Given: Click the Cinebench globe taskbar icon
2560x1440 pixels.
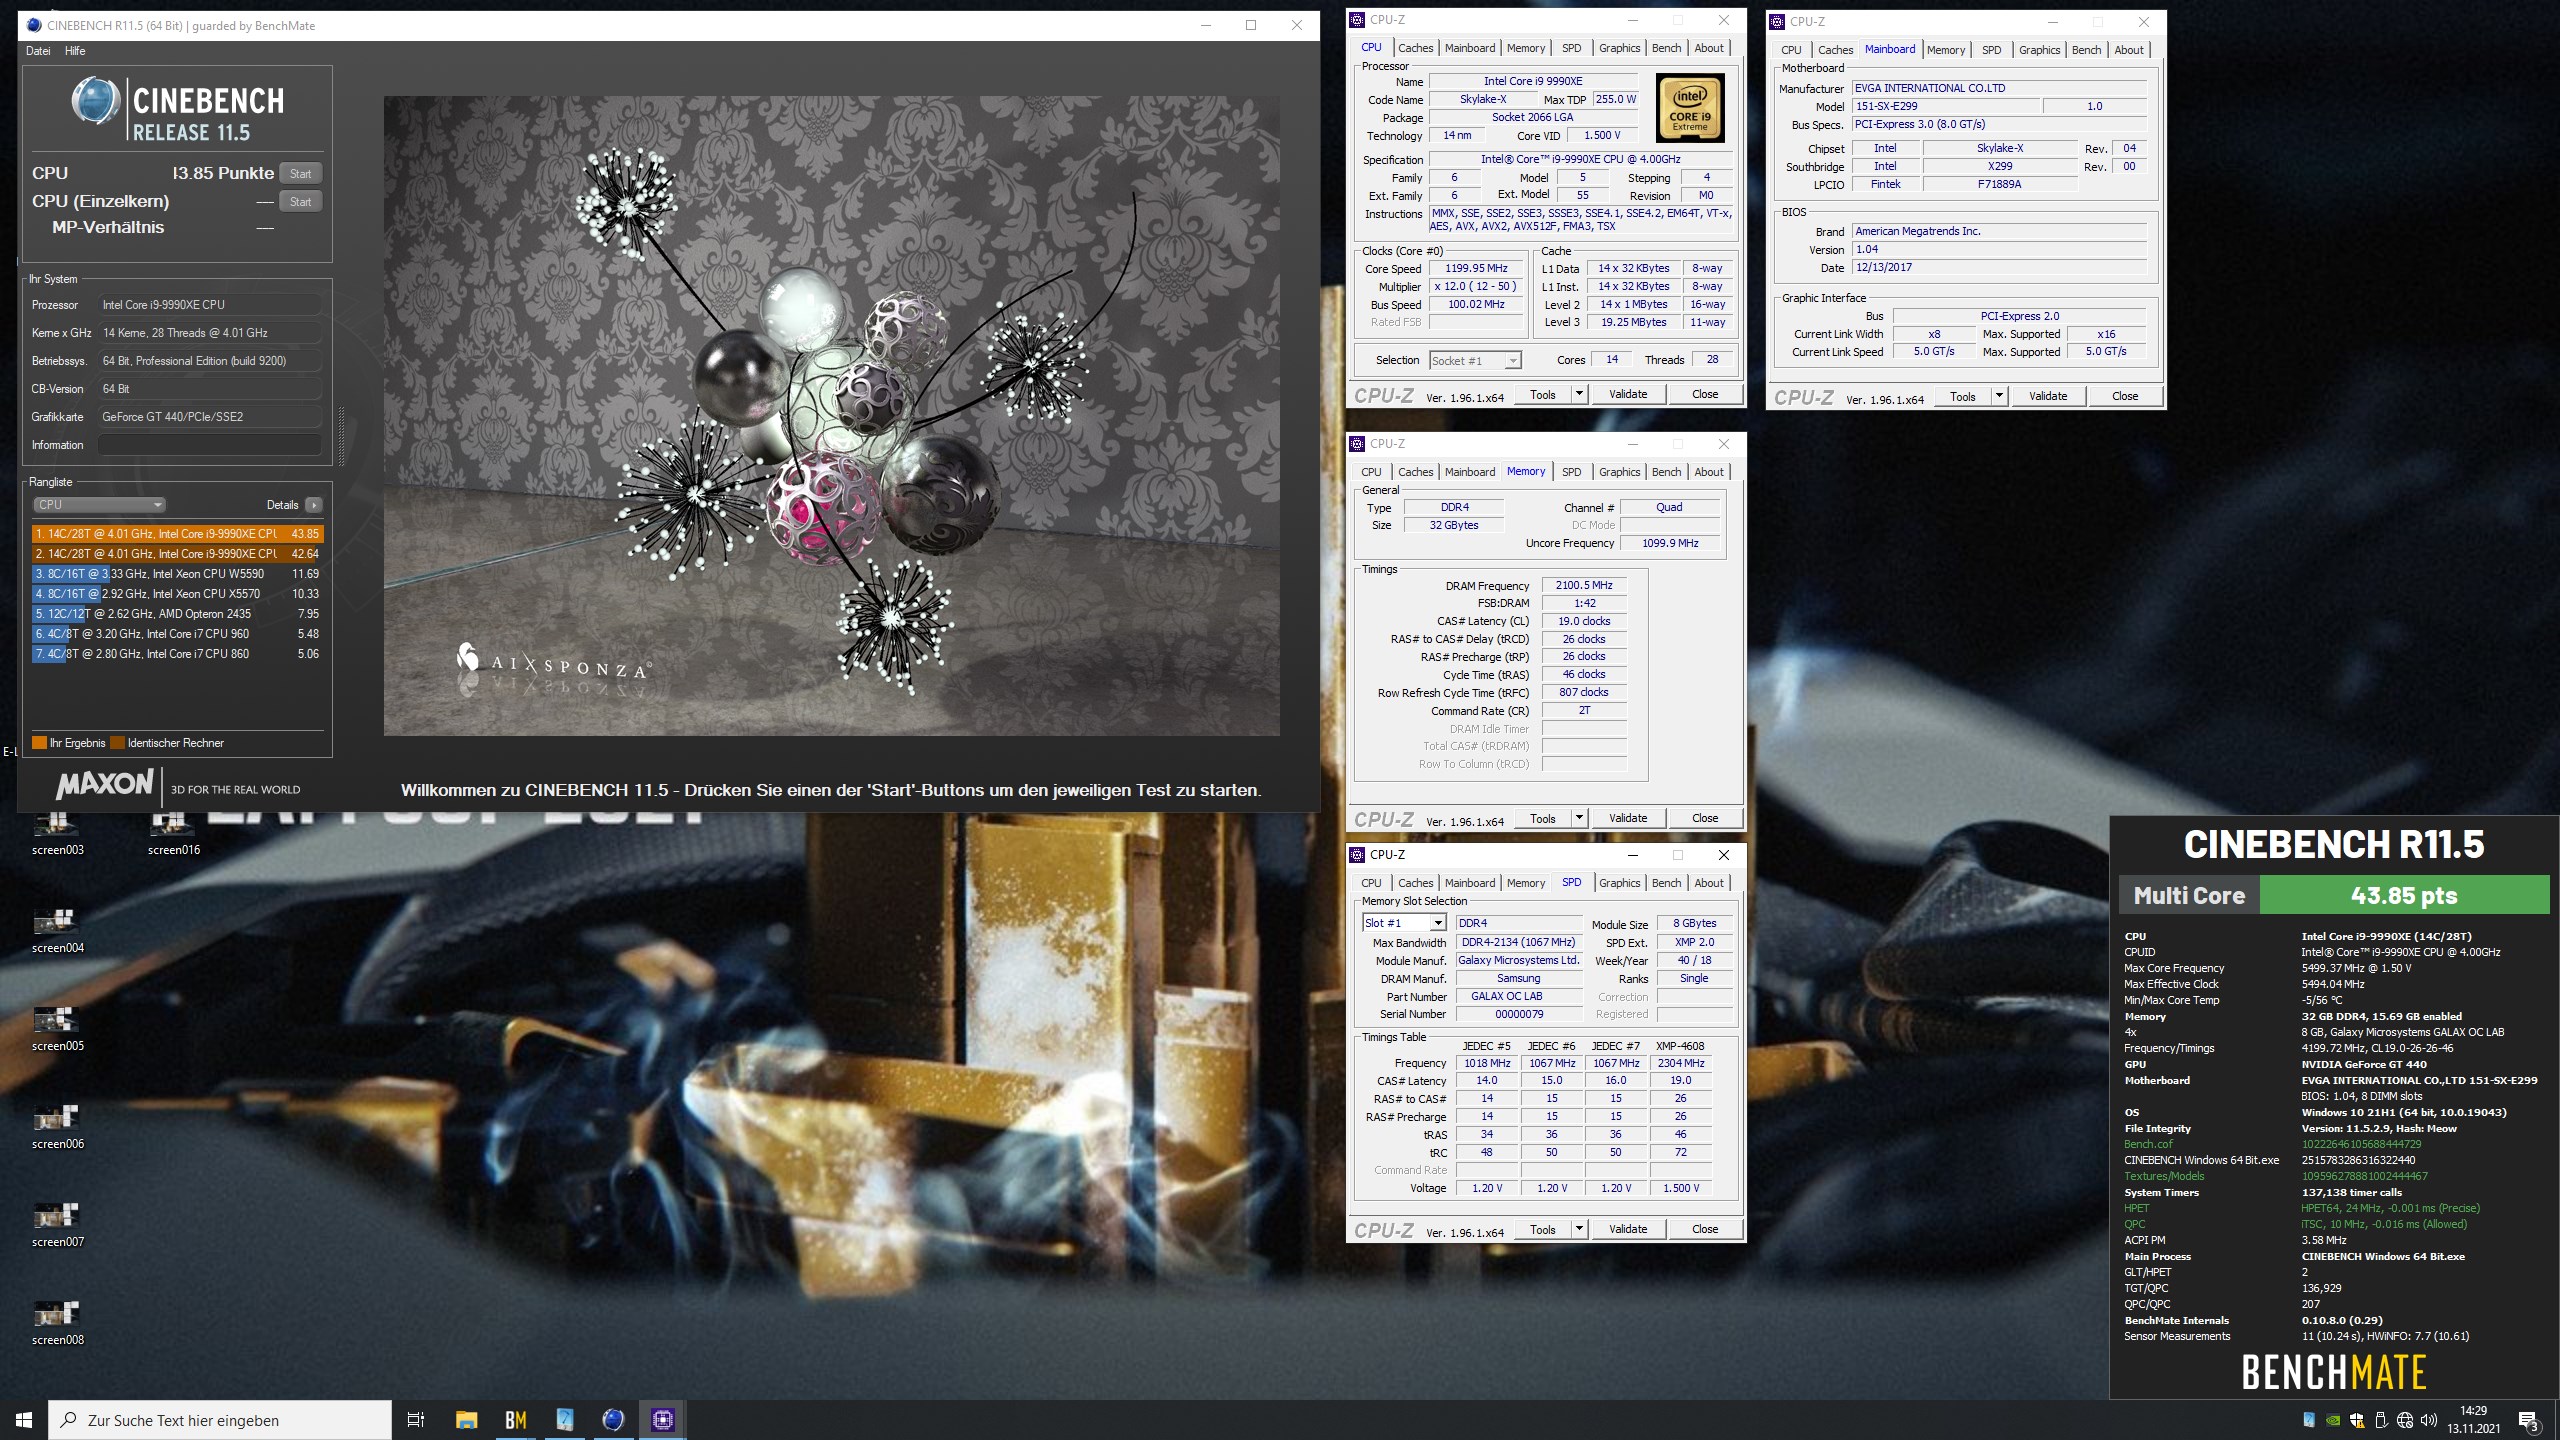Looking at the screenshot, I should (613, 1420).
